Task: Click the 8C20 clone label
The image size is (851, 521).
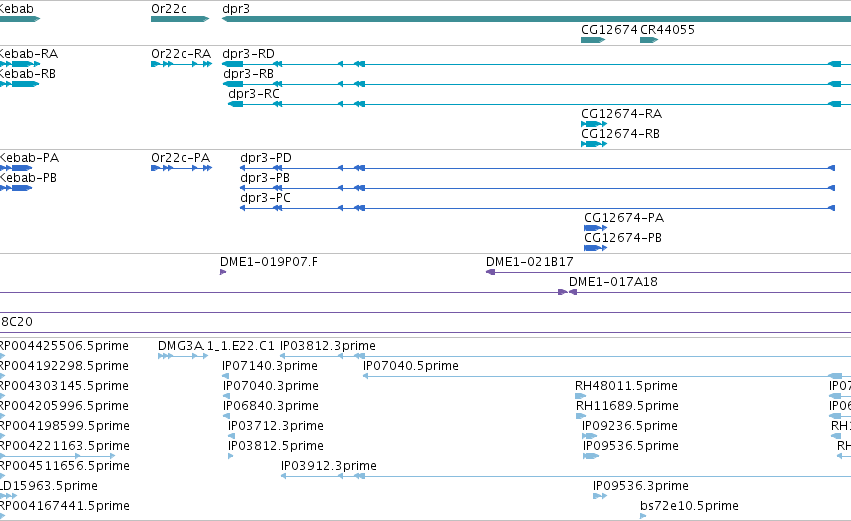Action: [x=16, y=322]
